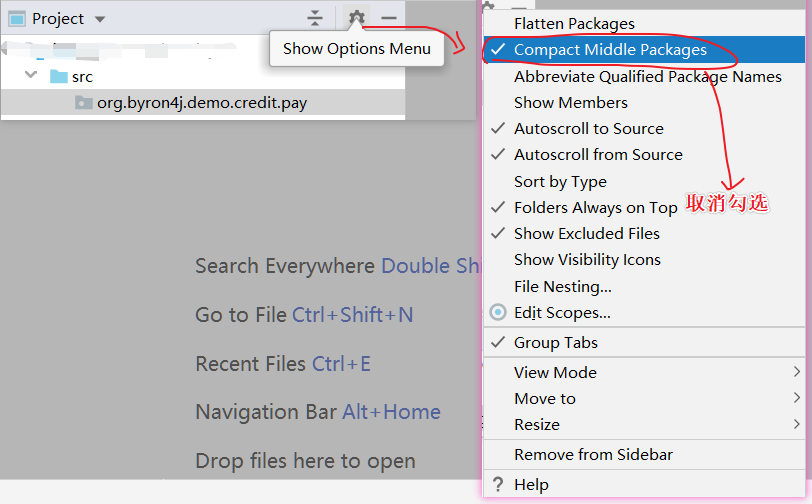The image size is (812, 504).
Task: Click the Help question mark icon
Action: 498,484
